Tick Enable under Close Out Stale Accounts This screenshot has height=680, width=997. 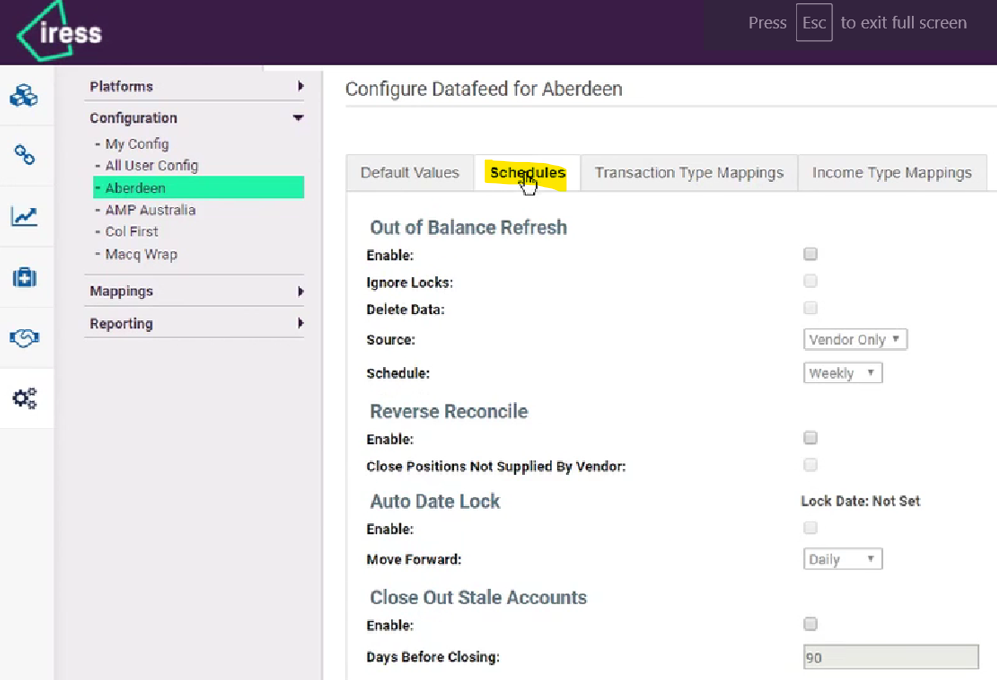(810, 624)
